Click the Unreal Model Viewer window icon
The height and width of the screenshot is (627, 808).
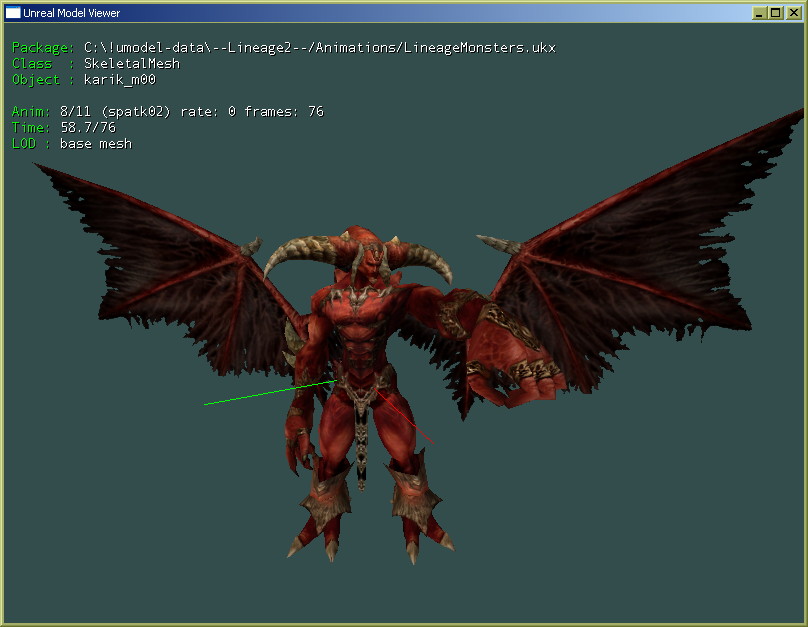12,12
